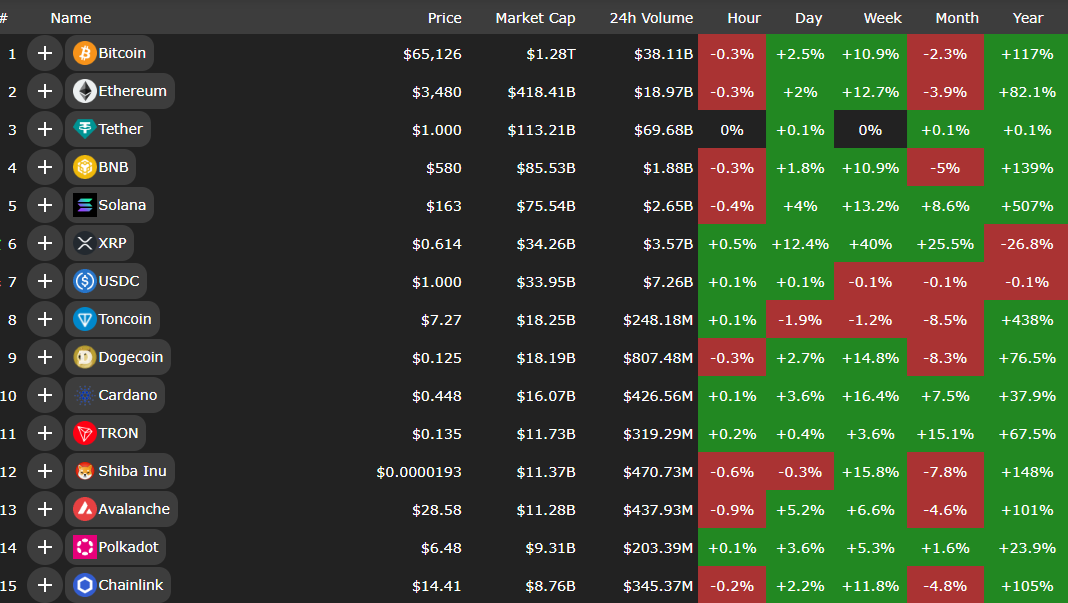This screenshot has height=603, width=1068.
Task: Open the Toncoin name link
Action: pos(125,319)
